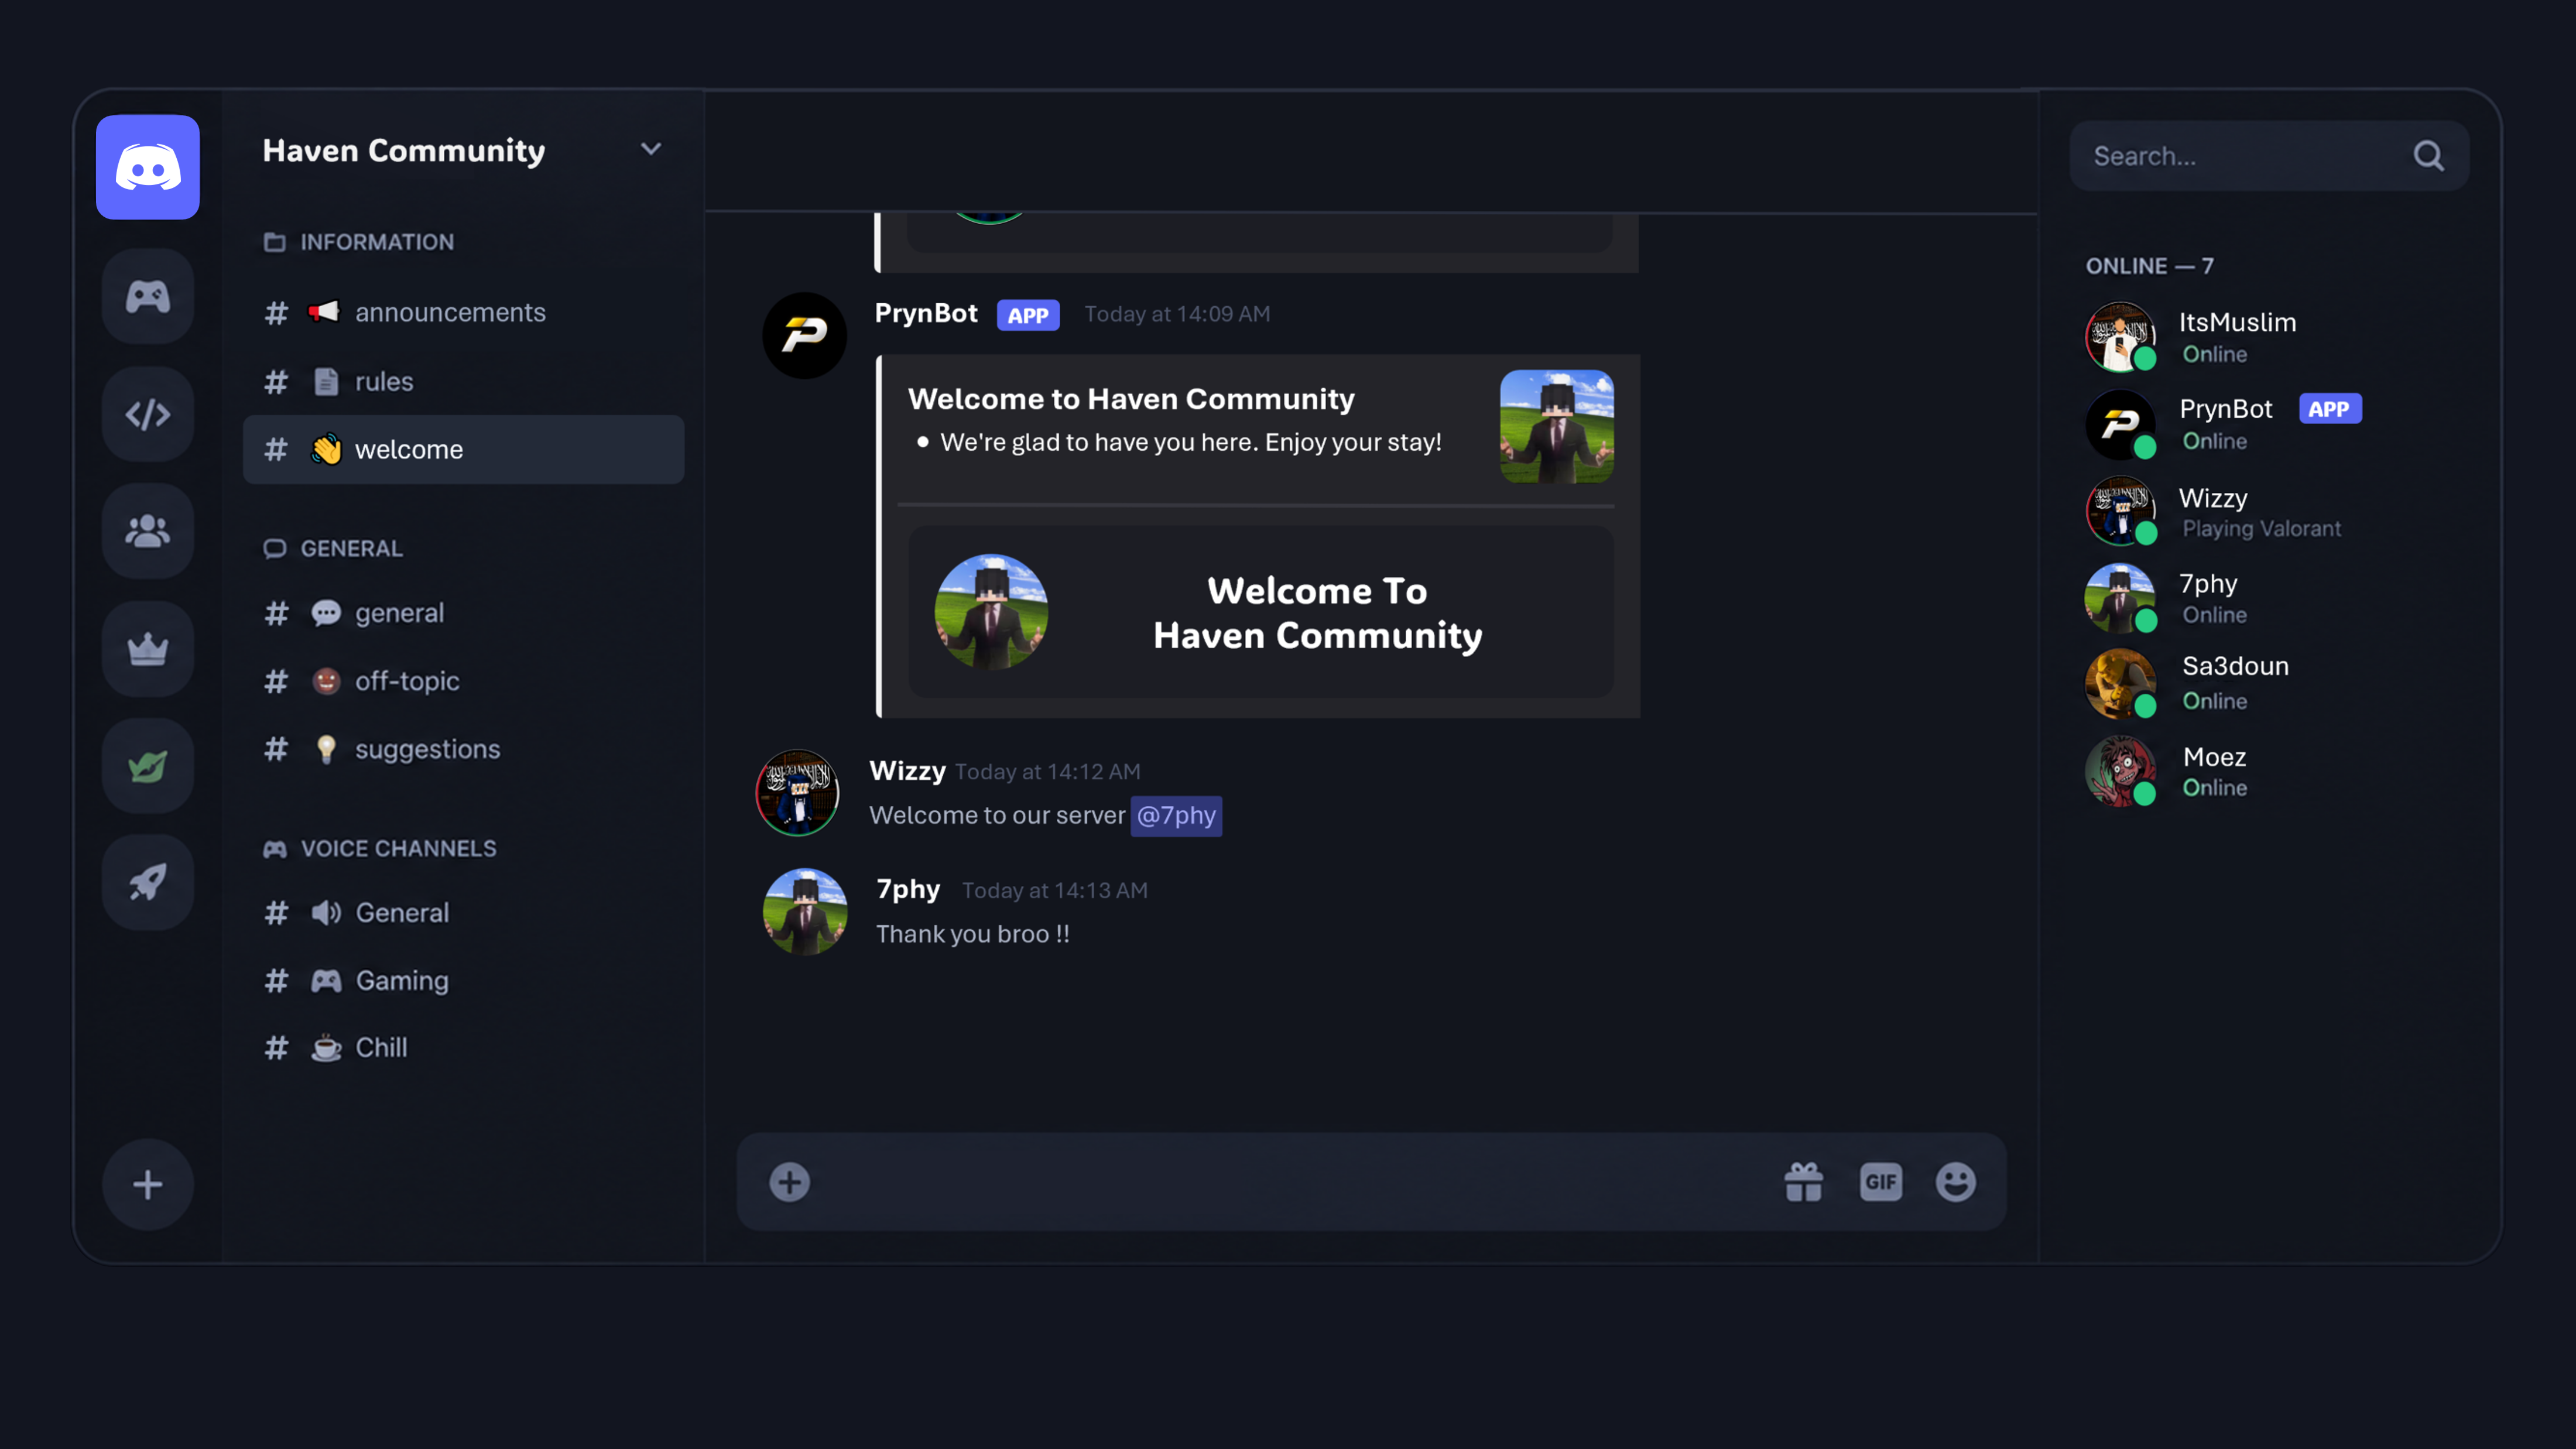Switch to the general text channel
2576x1449 pixels.
463,613
